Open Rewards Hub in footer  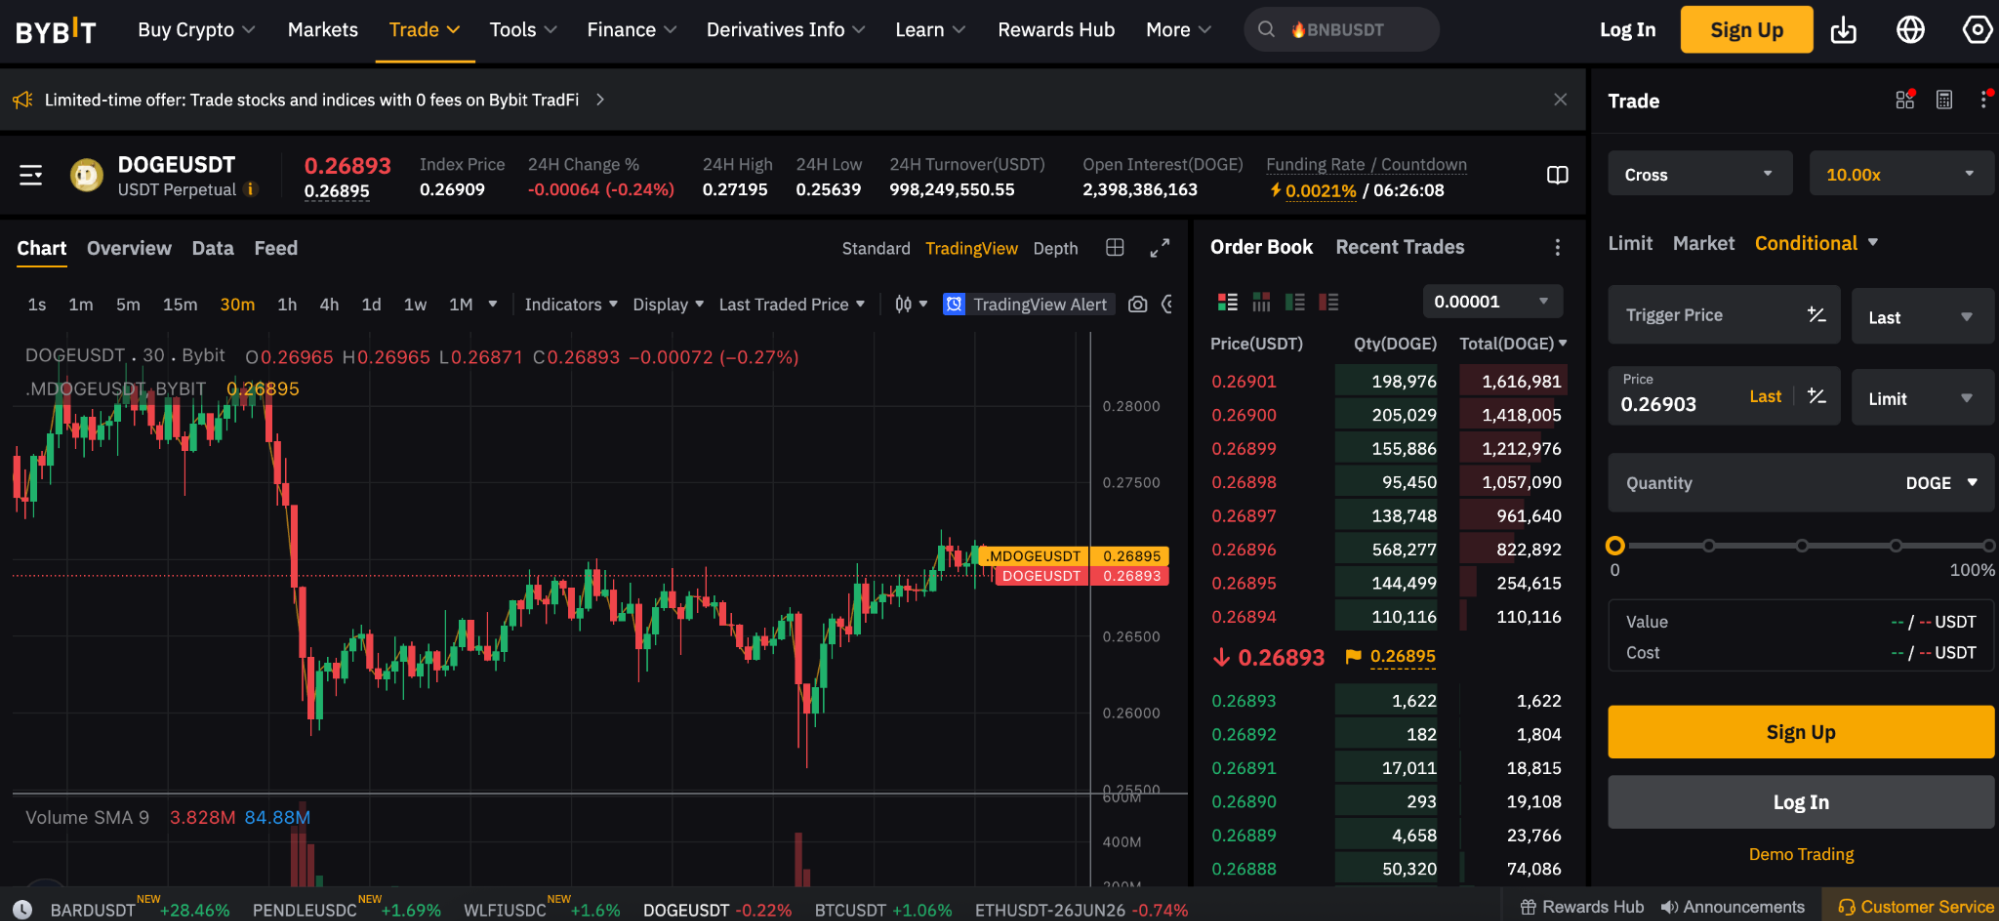tap(1582, 907)
